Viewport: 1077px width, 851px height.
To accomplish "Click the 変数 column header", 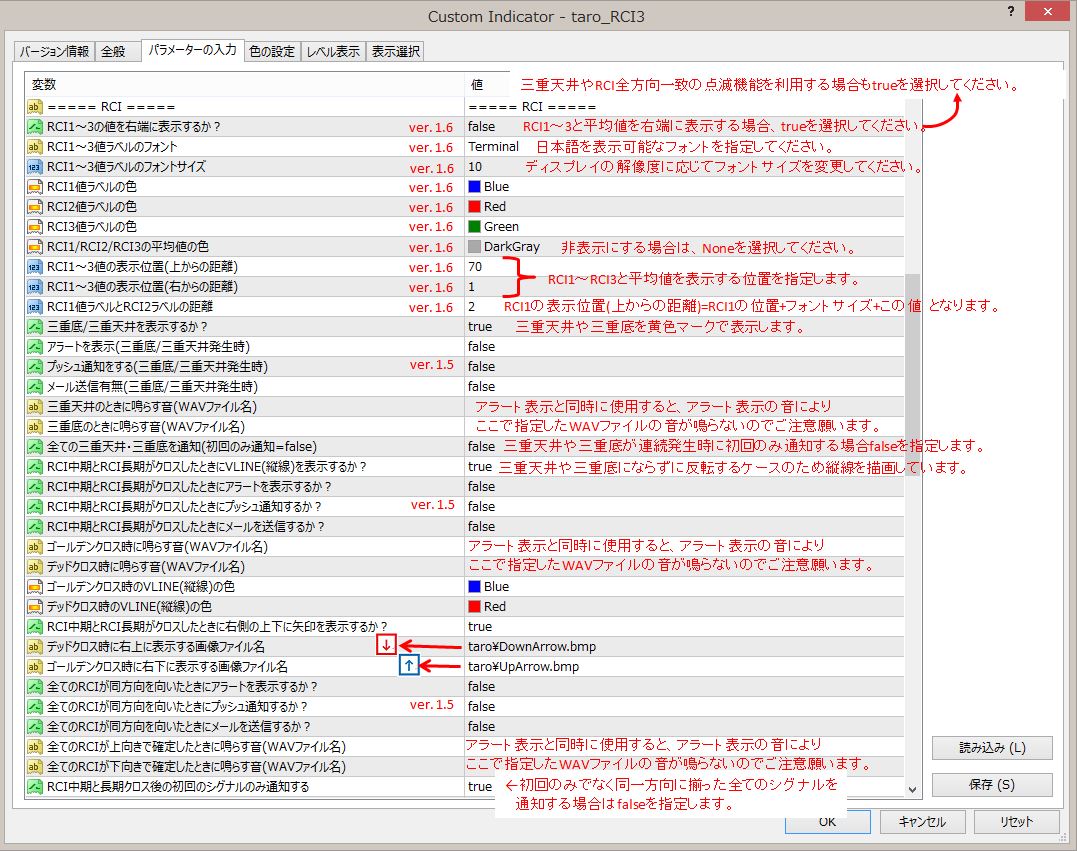I will (x=245, y=84).
